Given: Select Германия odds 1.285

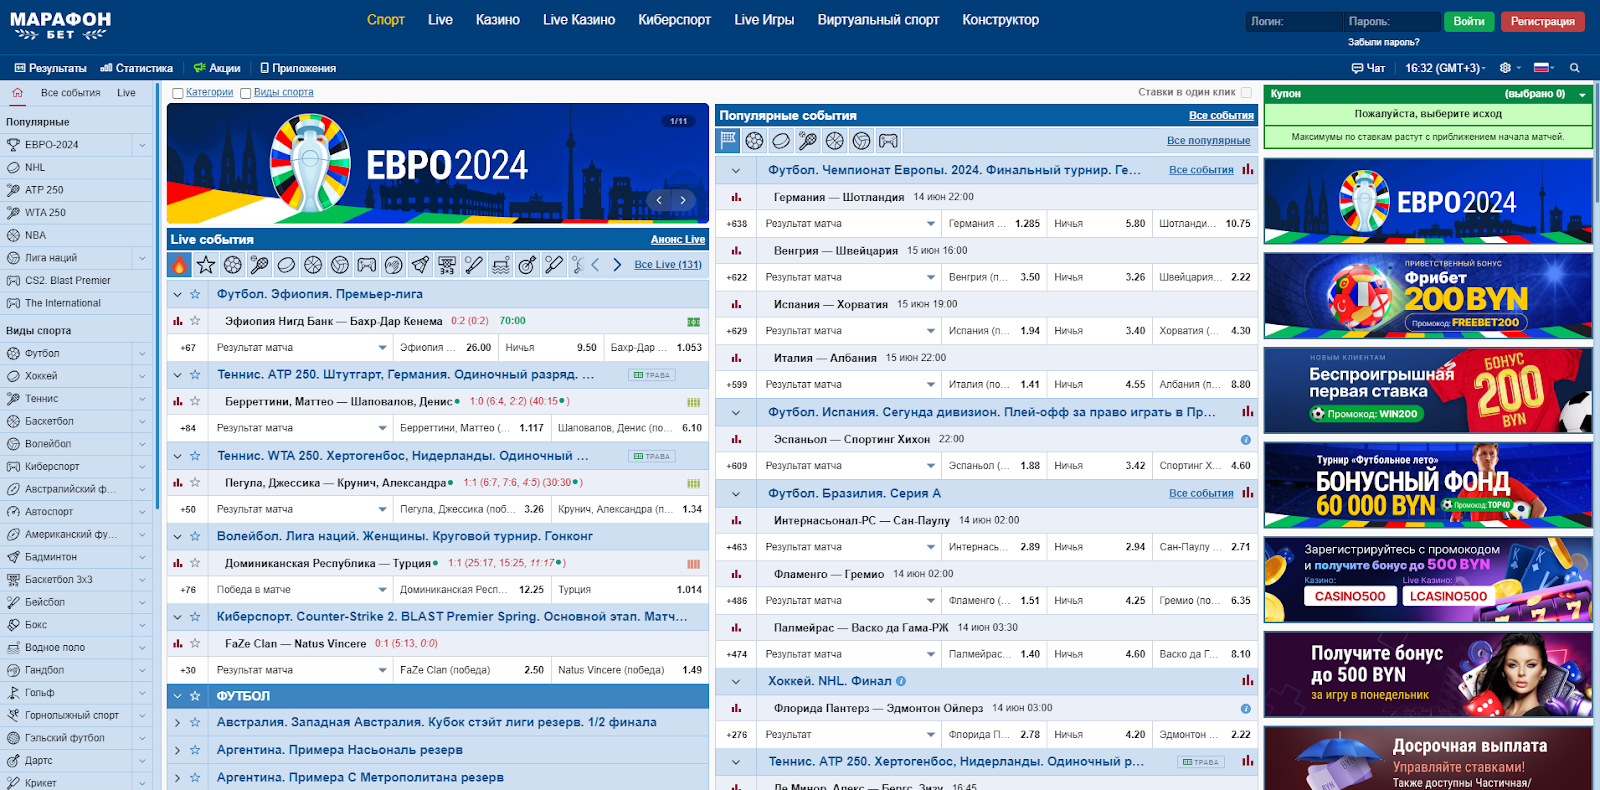Looking at the screenshot, I should tap(994, 224).
